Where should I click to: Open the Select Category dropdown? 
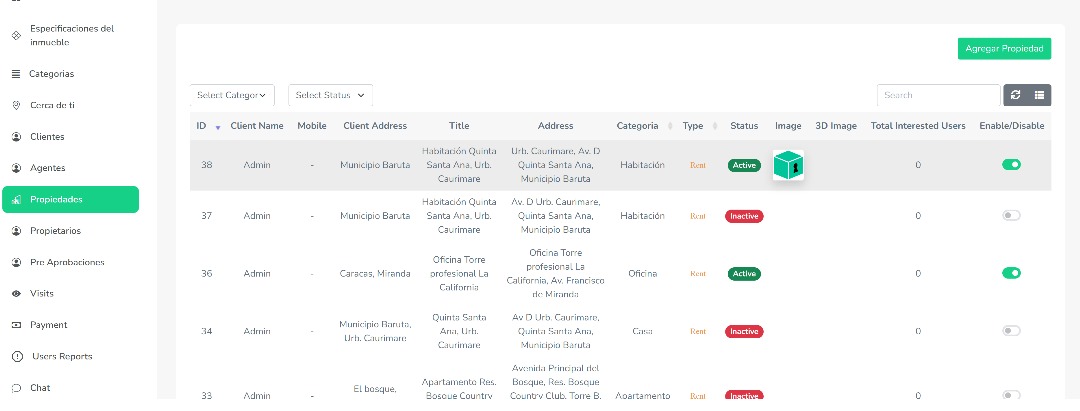232,95
